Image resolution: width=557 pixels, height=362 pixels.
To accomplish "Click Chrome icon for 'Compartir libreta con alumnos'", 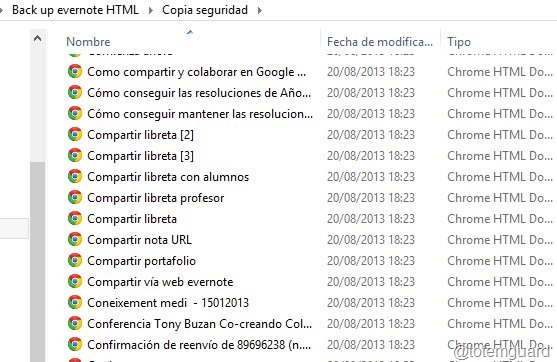I will pos(75,176).
